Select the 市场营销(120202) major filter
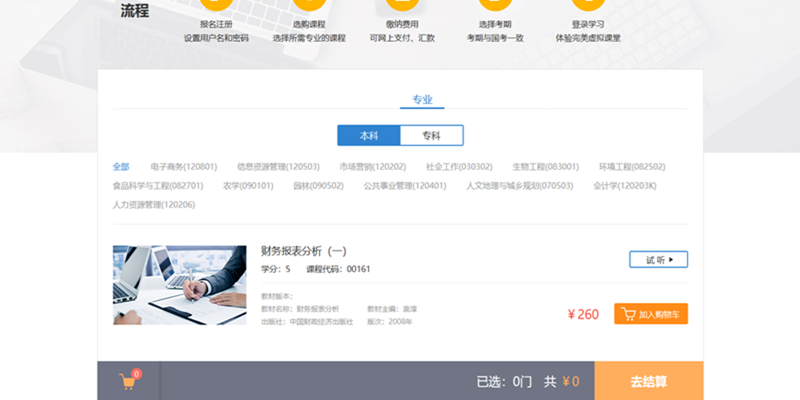The height and width of the screenshot is (400, 800). coord(372,167)
